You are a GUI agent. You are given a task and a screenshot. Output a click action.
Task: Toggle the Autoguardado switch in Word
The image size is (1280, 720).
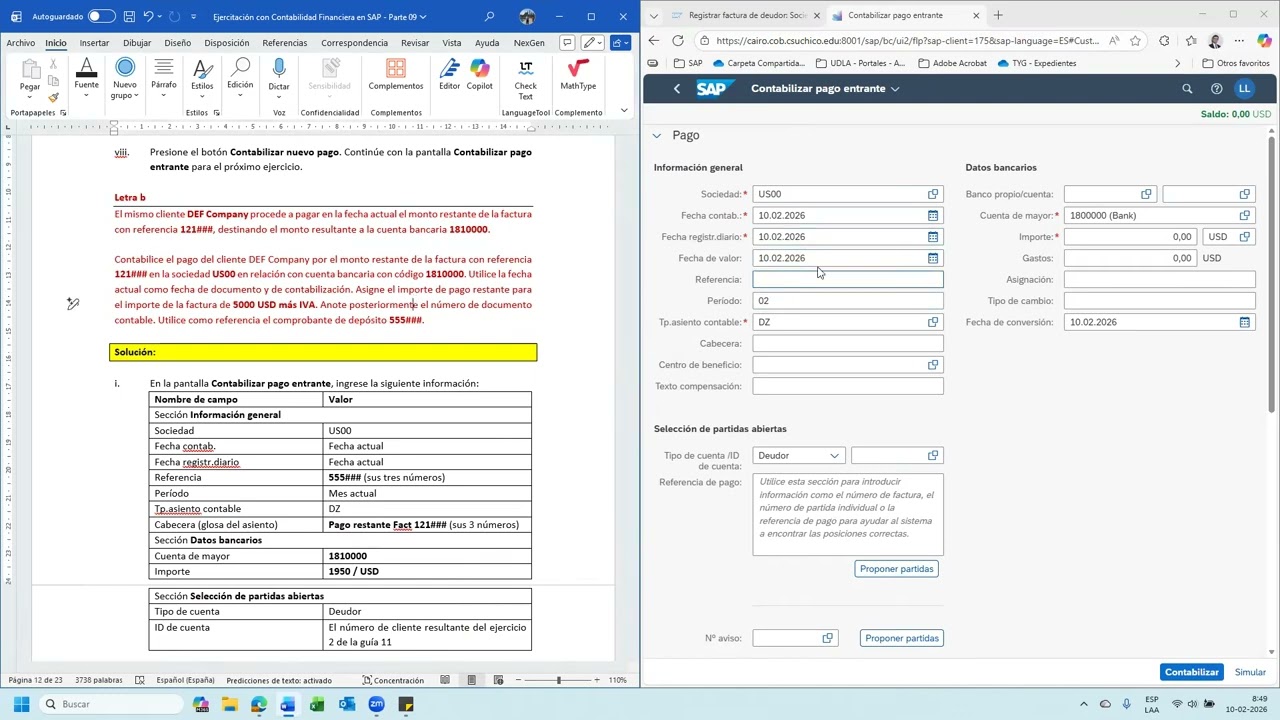coord(102,16)
